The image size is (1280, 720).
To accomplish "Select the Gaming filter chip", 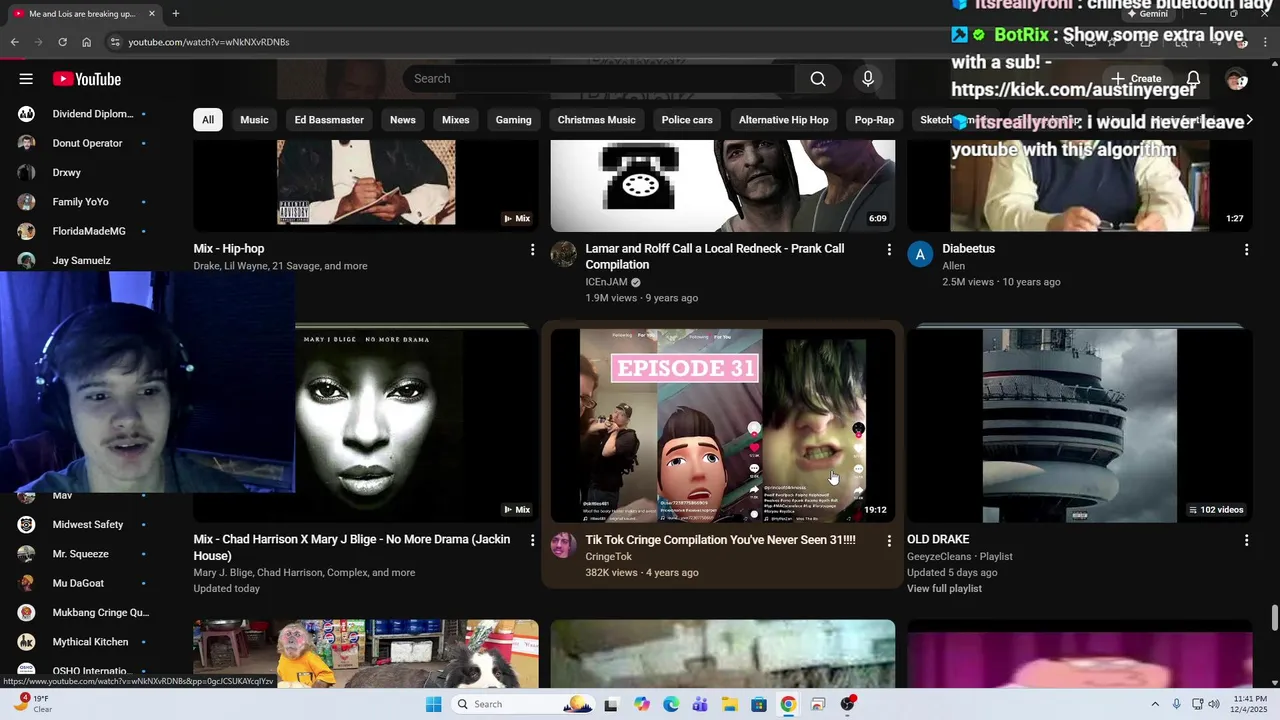I will pos(513,120).
